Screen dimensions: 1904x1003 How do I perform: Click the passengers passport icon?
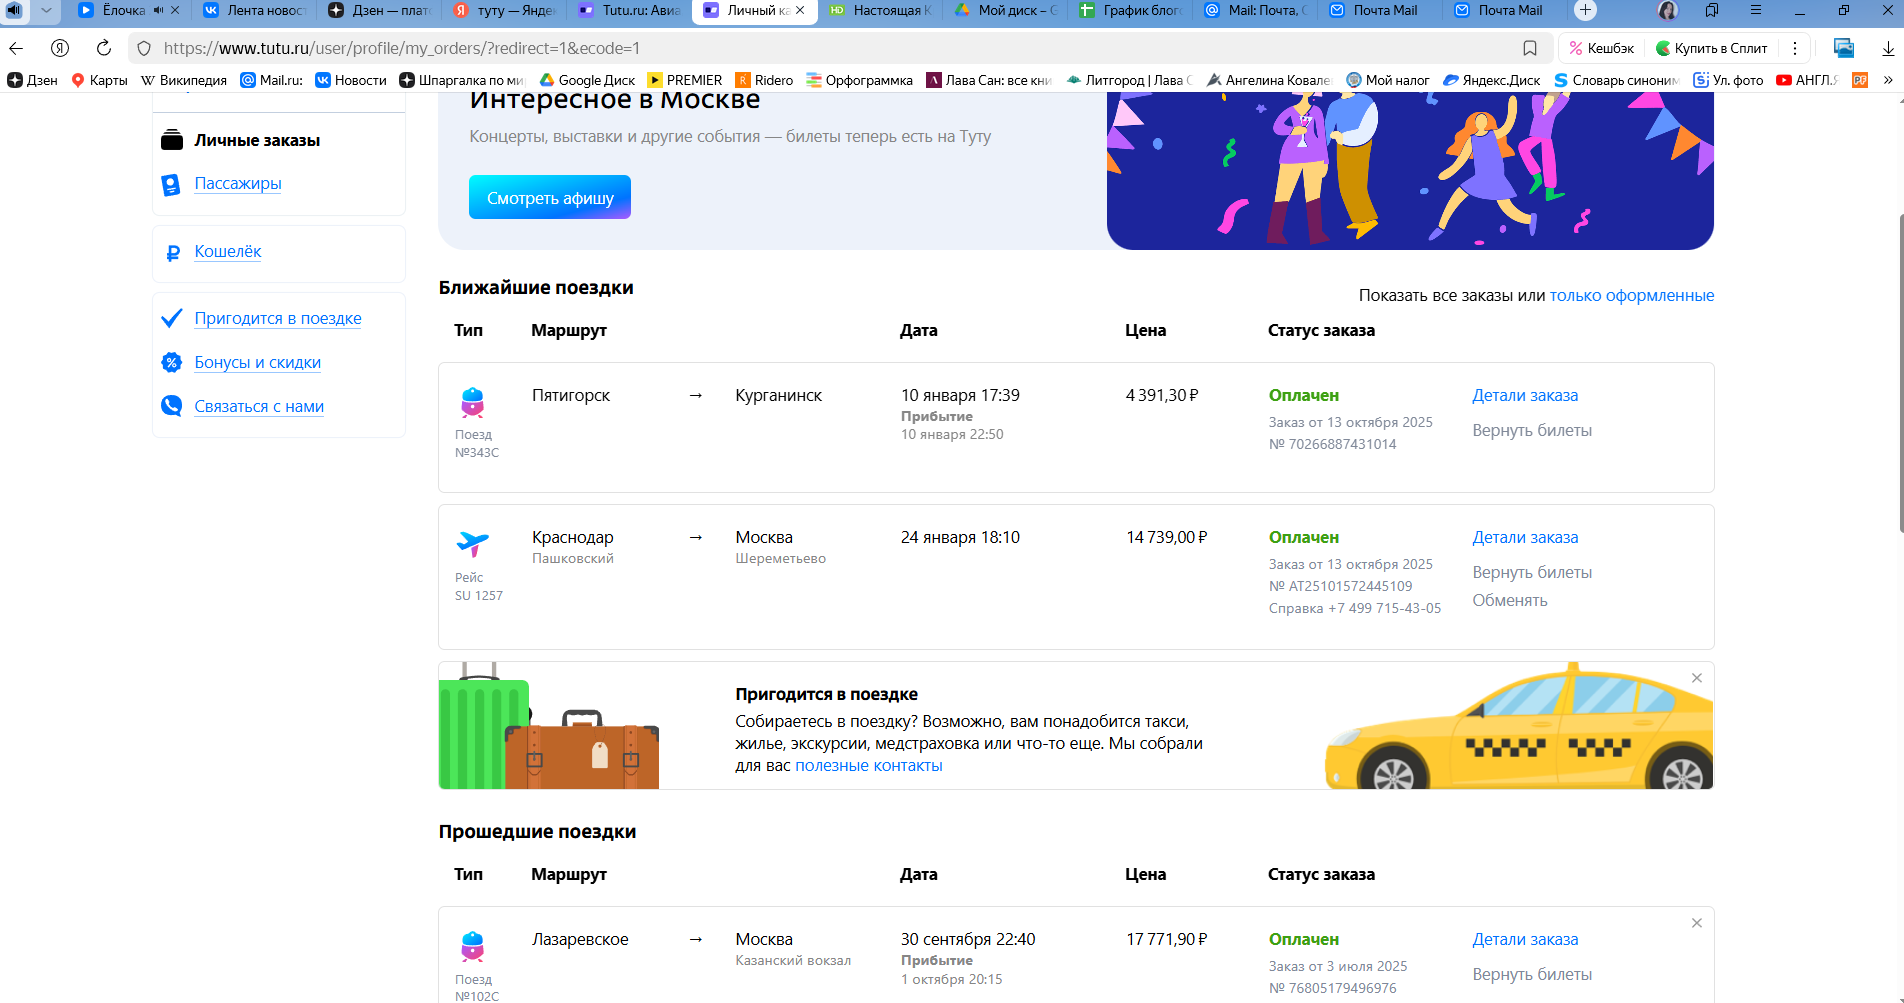(x=171, y=184)
